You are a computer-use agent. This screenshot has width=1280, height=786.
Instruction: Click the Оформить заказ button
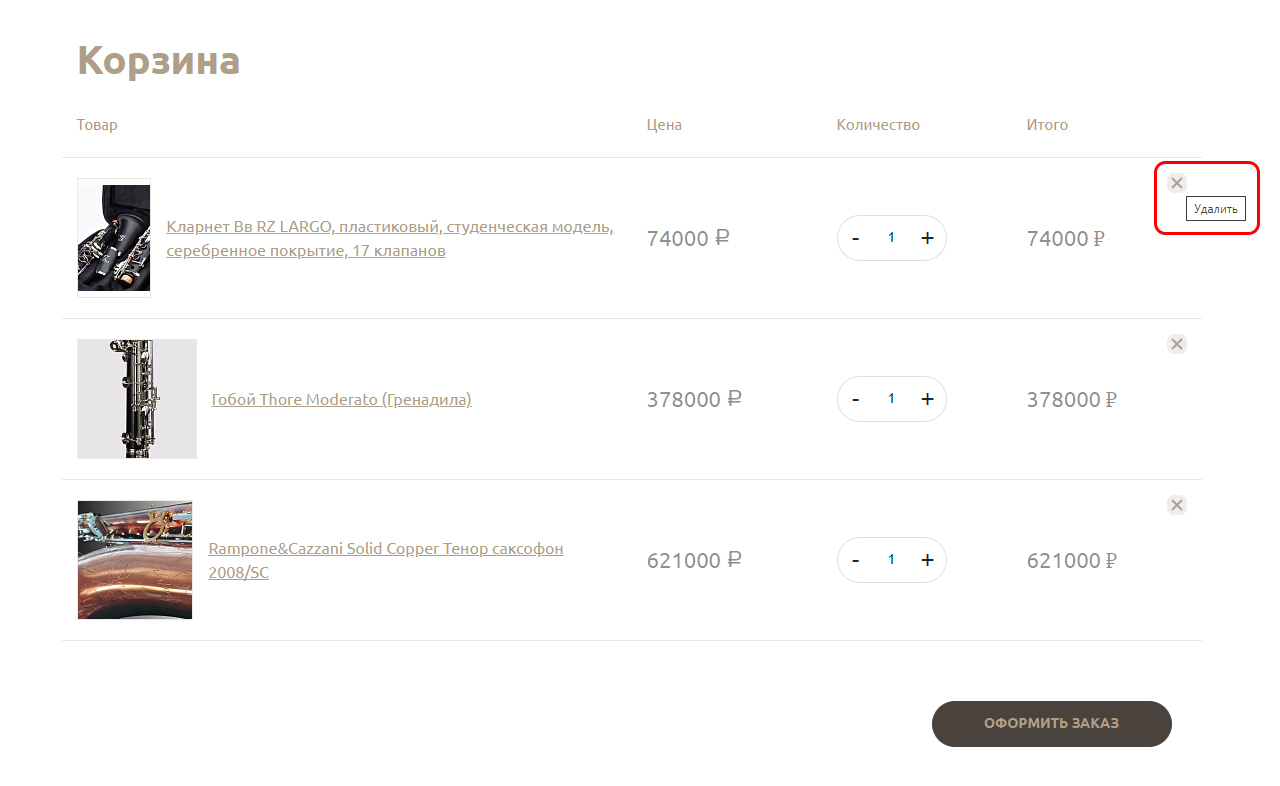(1051, 724)
